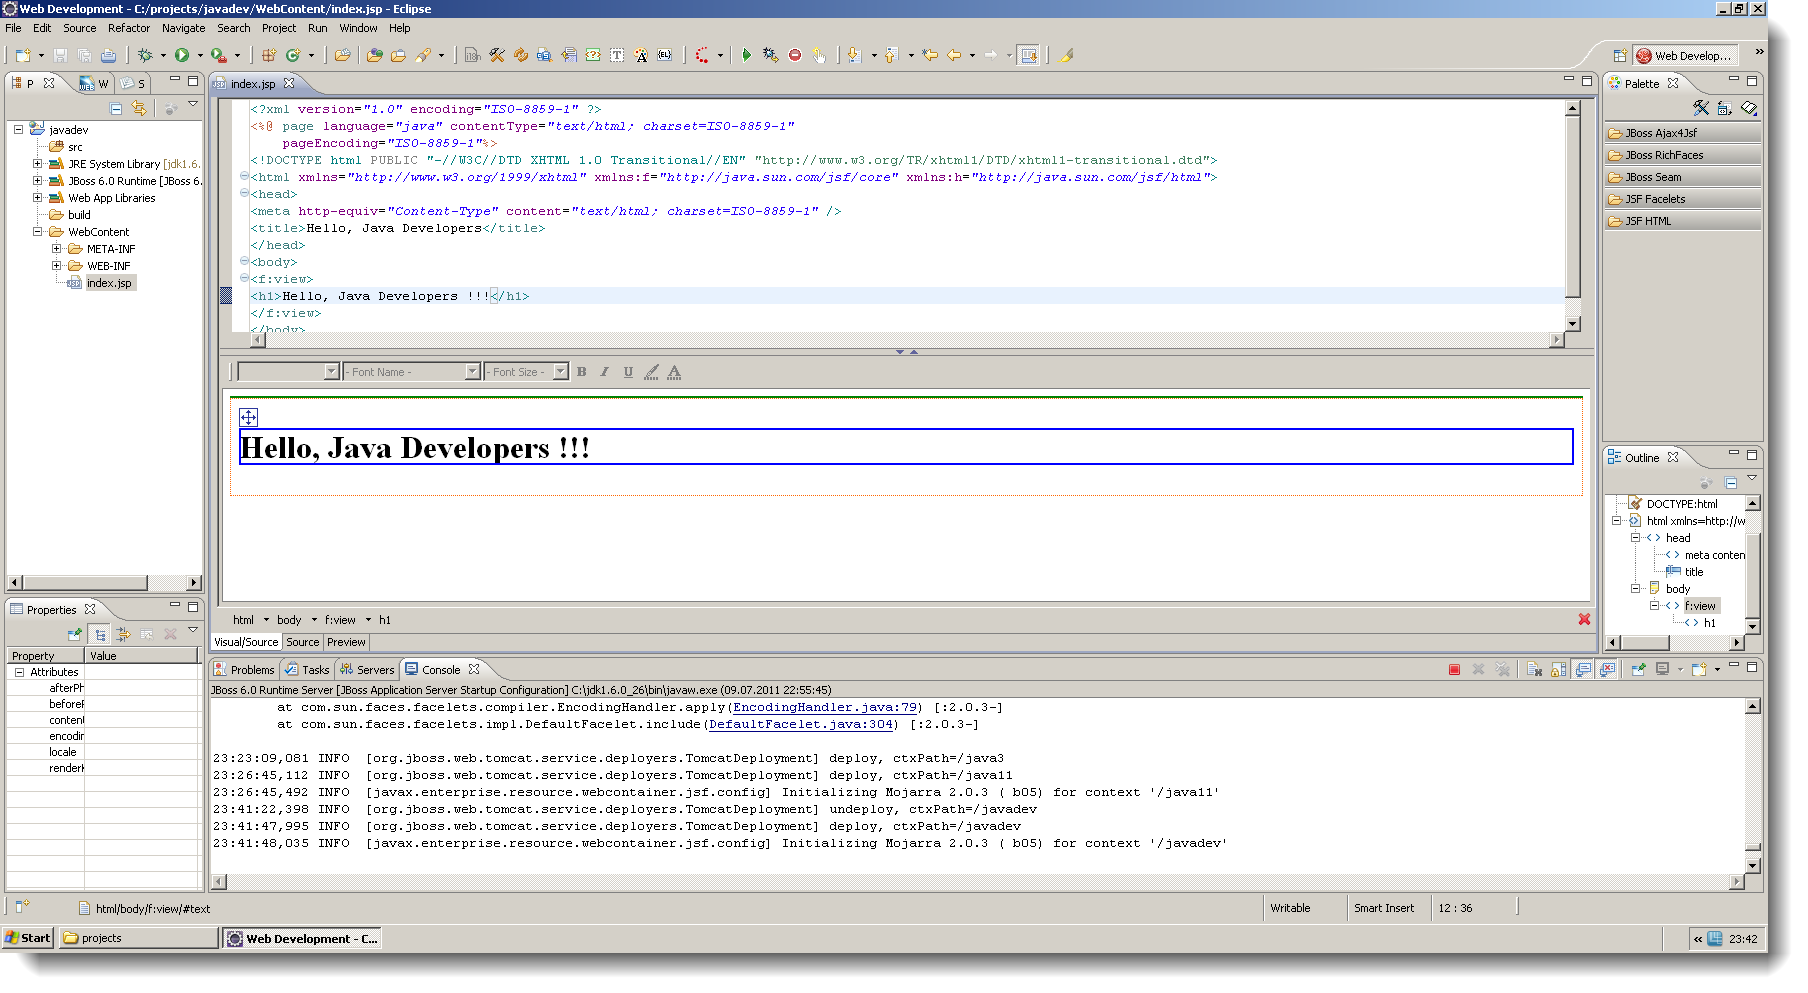Open the Window menu
Screen dimensions: 1808x993
(358, 27)
